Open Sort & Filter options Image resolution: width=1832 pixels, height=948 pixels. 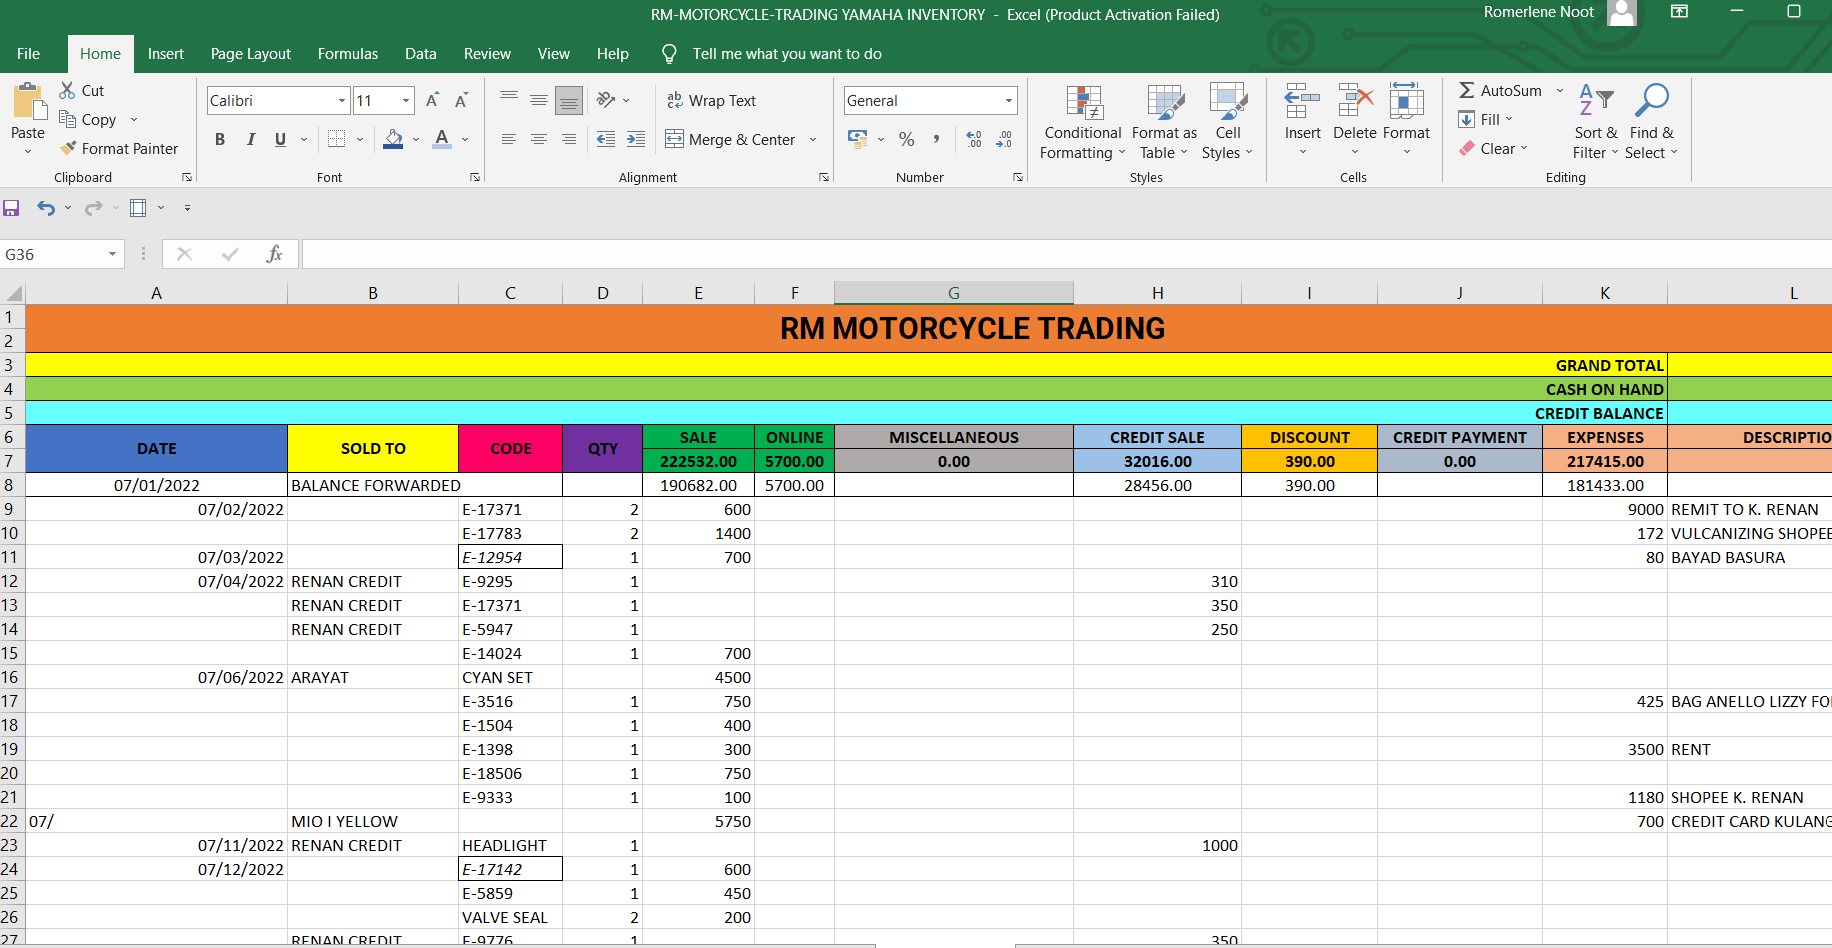(x=1595, y=122)
